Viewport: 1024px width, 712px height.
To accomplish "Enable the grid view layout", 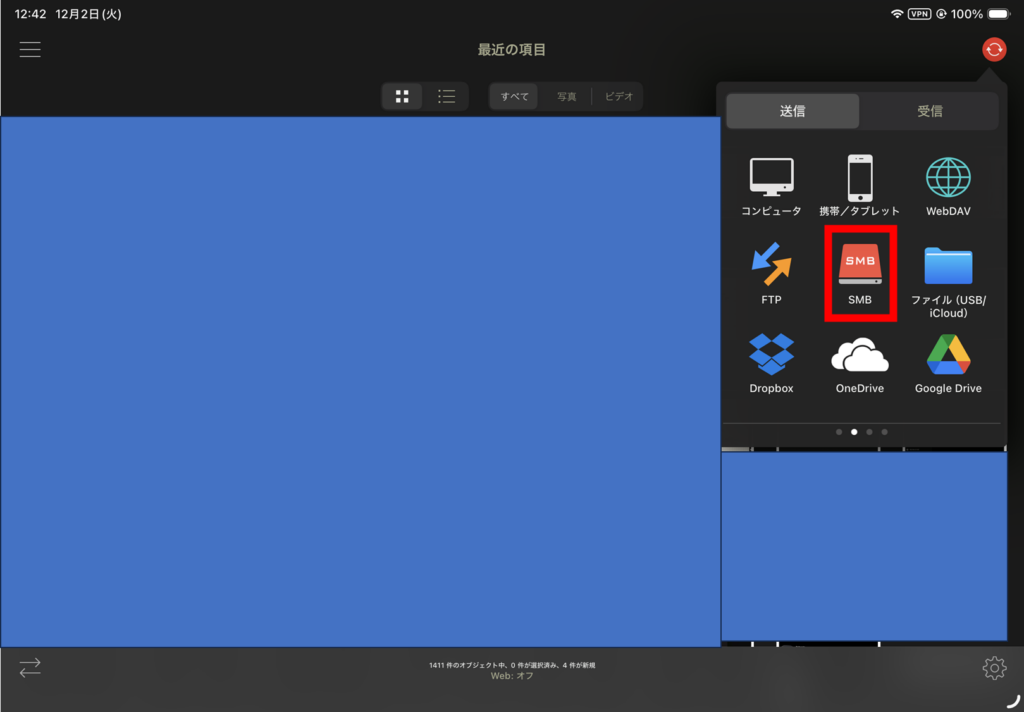I will [x=402, y=96].
